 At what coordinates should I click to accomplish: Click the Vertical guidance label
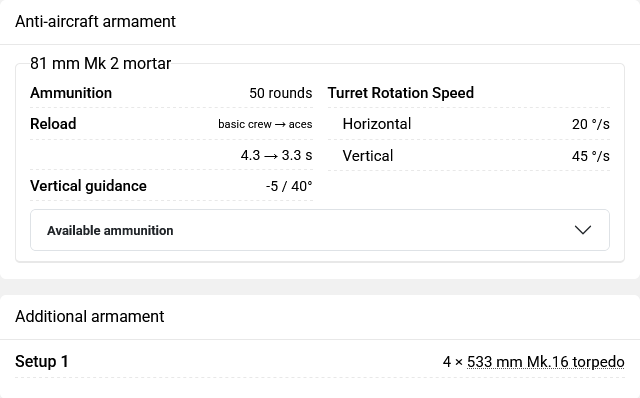pos(88,186)
